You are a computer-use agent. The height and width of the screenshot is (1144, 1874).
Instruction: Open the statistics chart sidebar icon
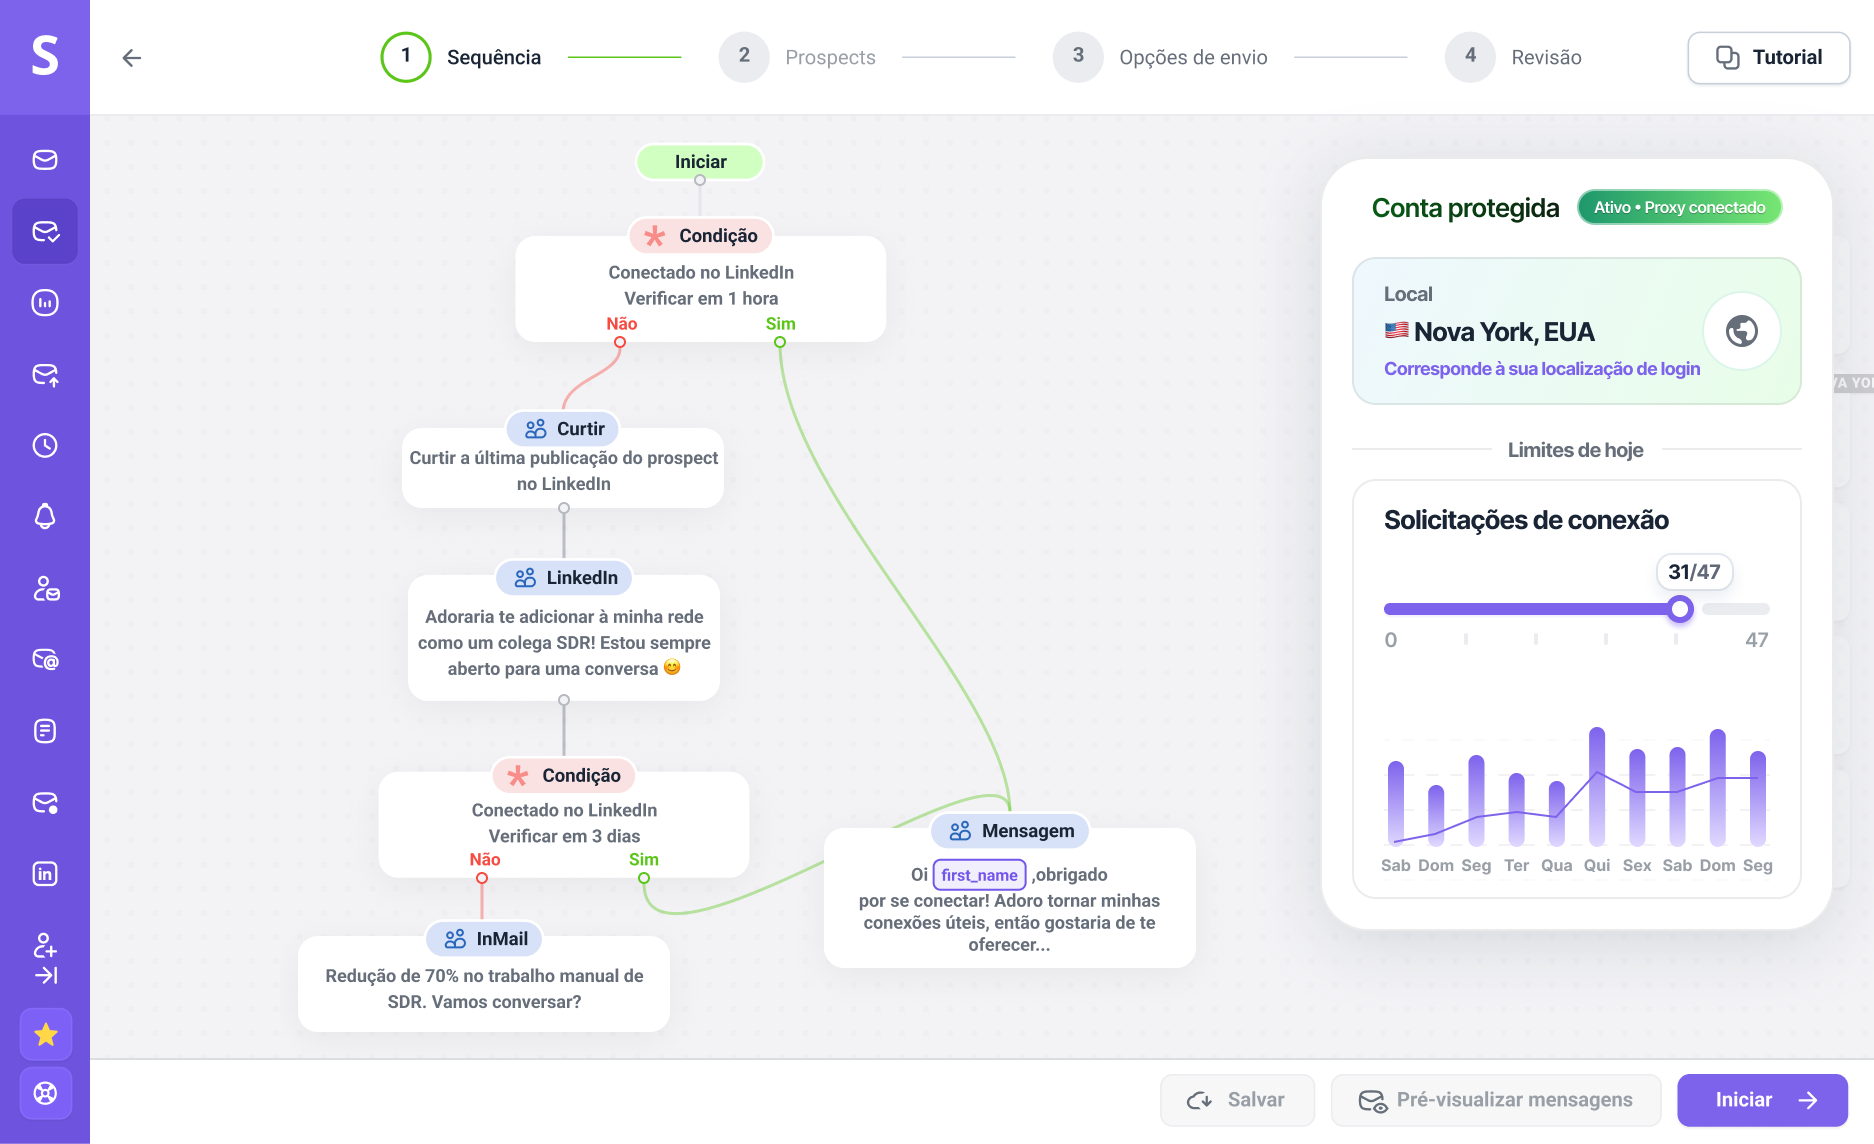45,302
